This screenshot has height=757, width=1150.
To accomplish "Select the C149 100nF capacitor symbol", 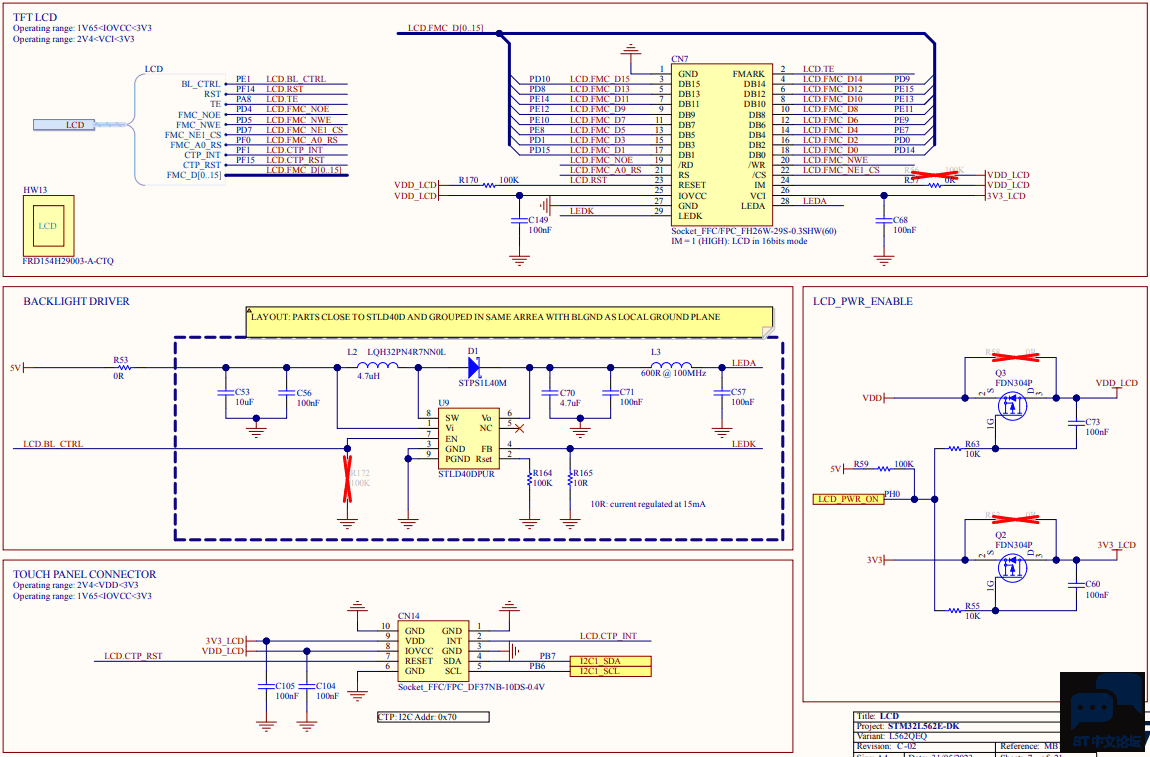I will tap(520, 219).
